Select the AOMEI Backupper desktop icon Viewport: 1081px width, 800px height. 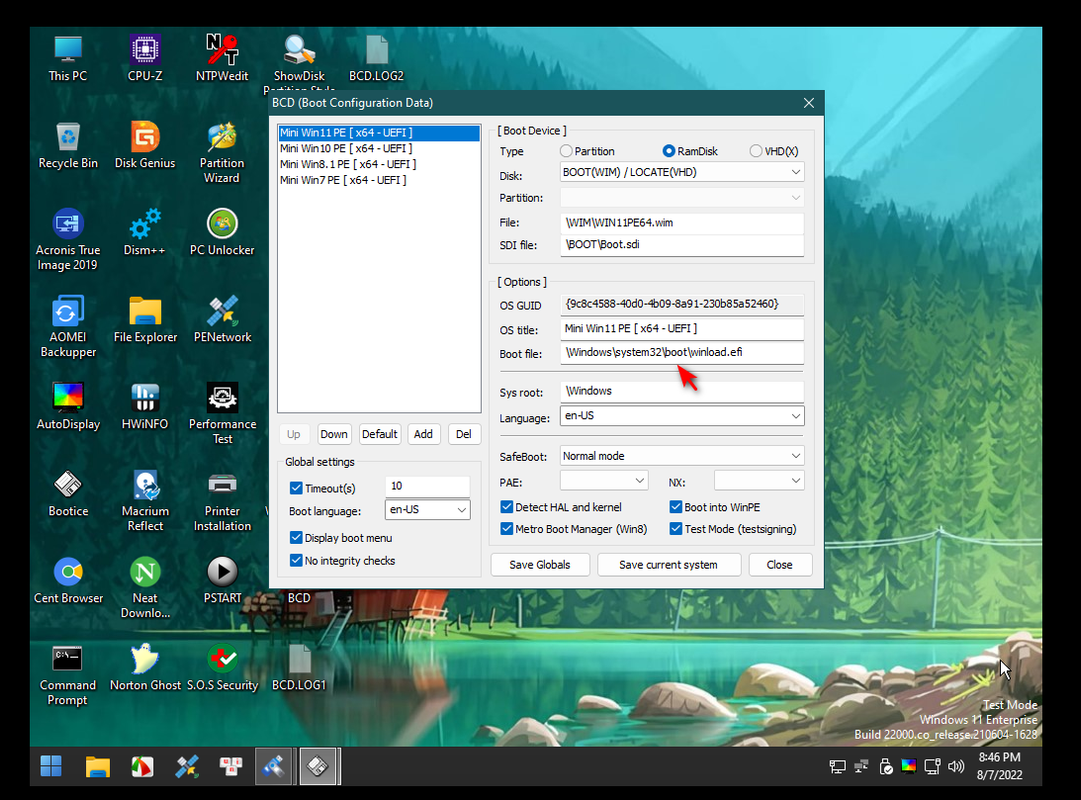coord(68,326)
